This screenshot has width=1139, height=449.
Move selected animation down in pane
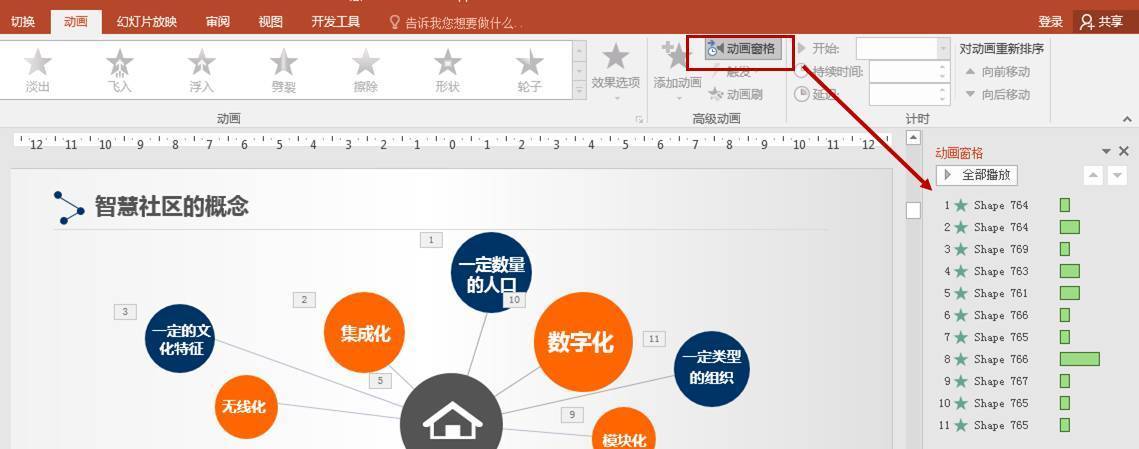1116,175
